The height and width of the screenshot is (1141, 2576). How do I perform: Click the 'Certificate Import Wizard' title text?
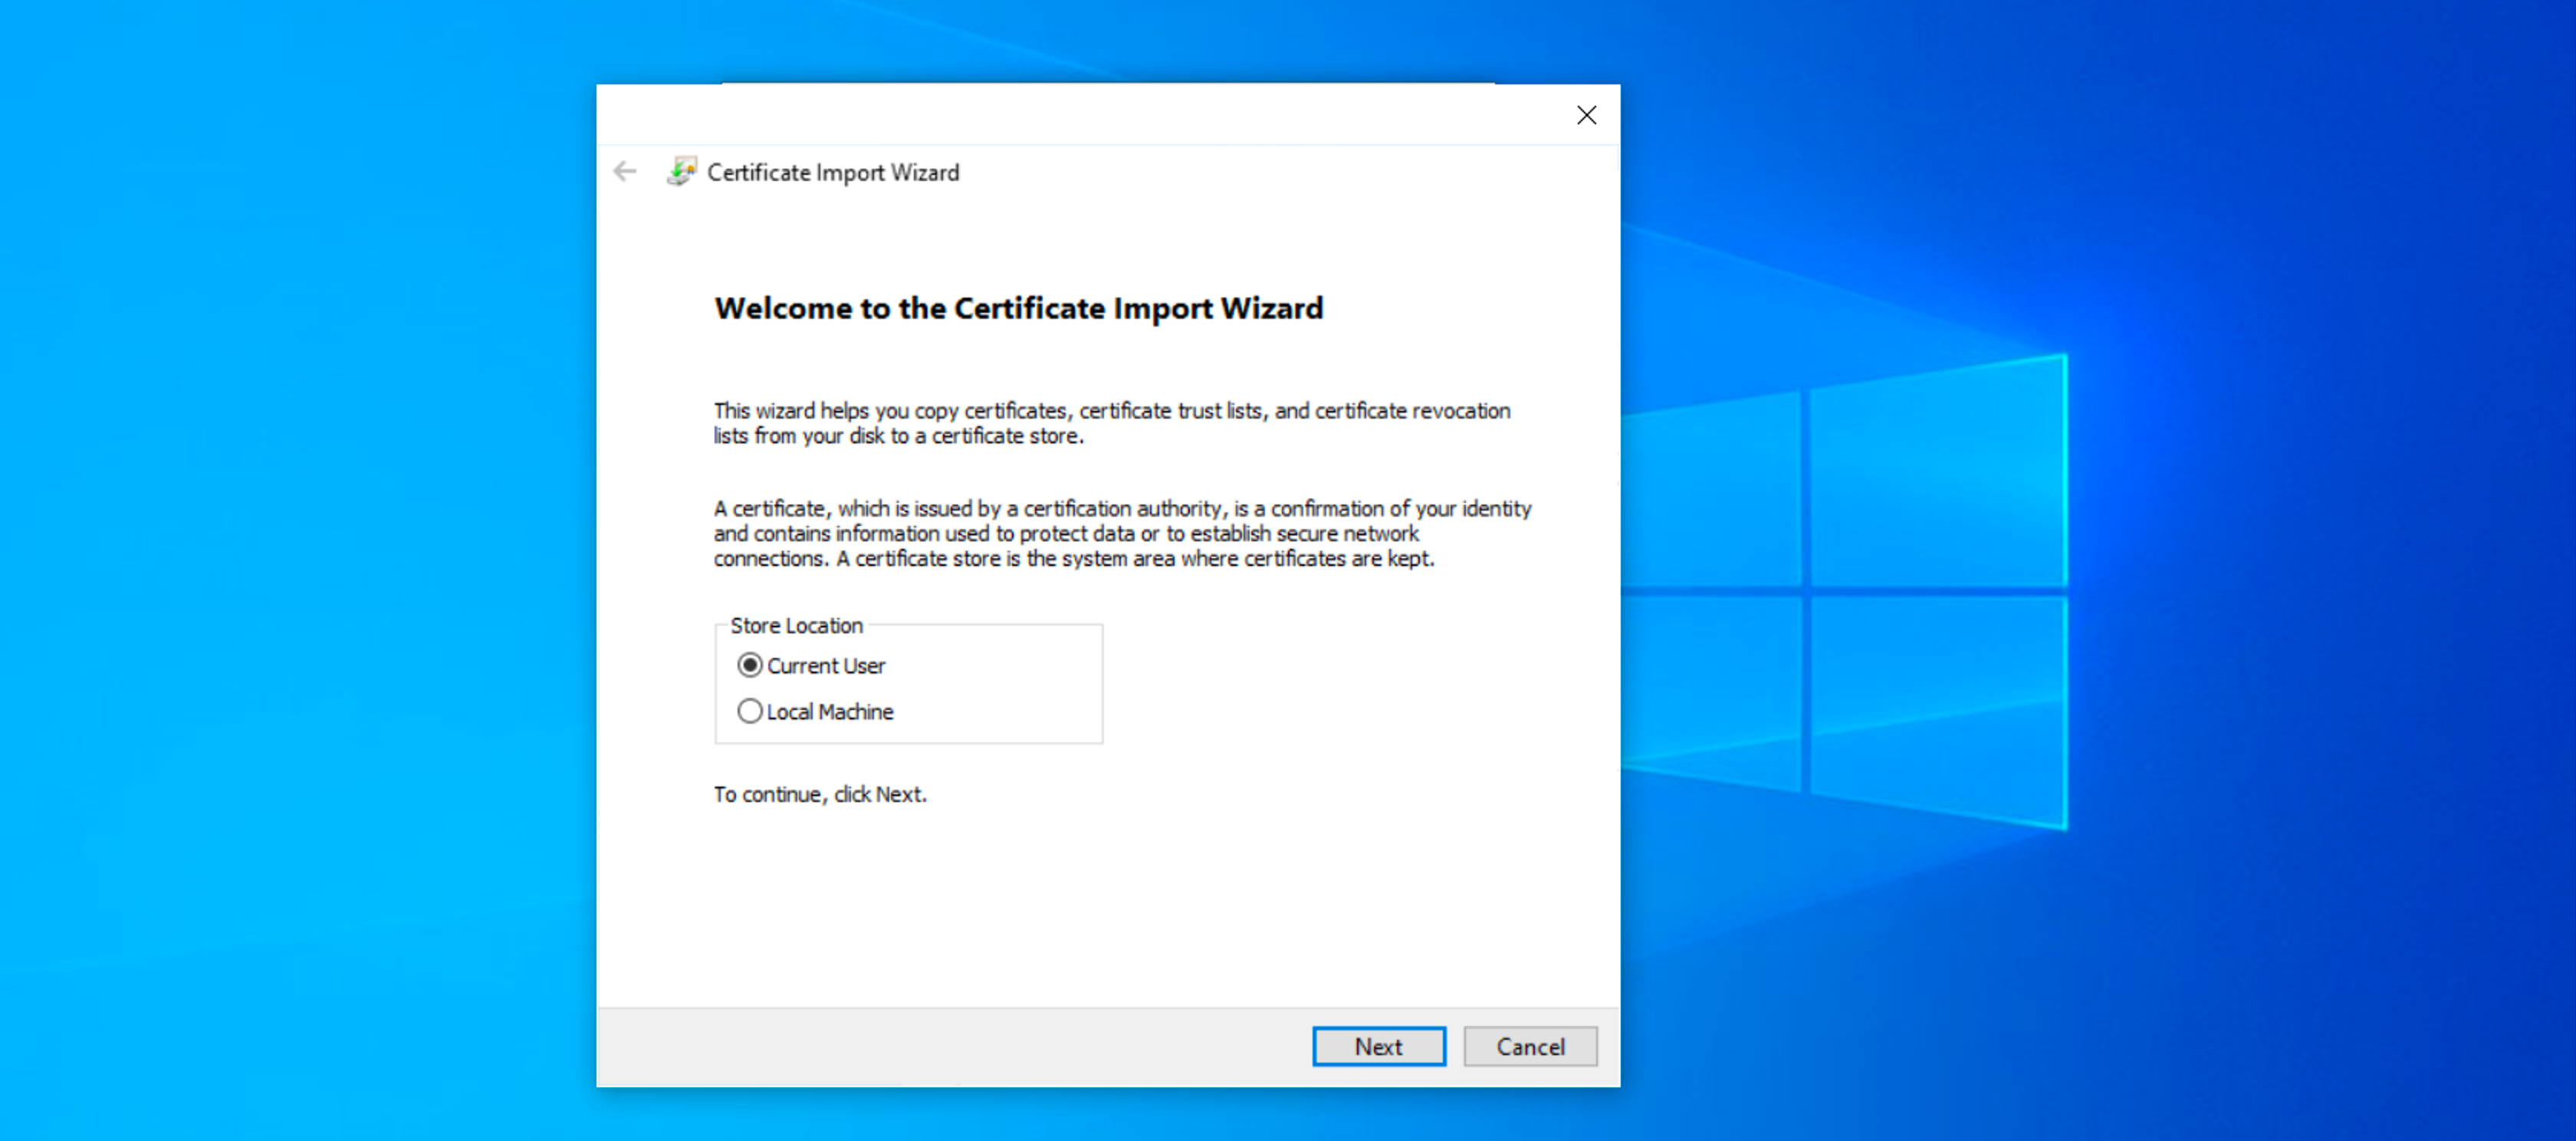[833, 172]
